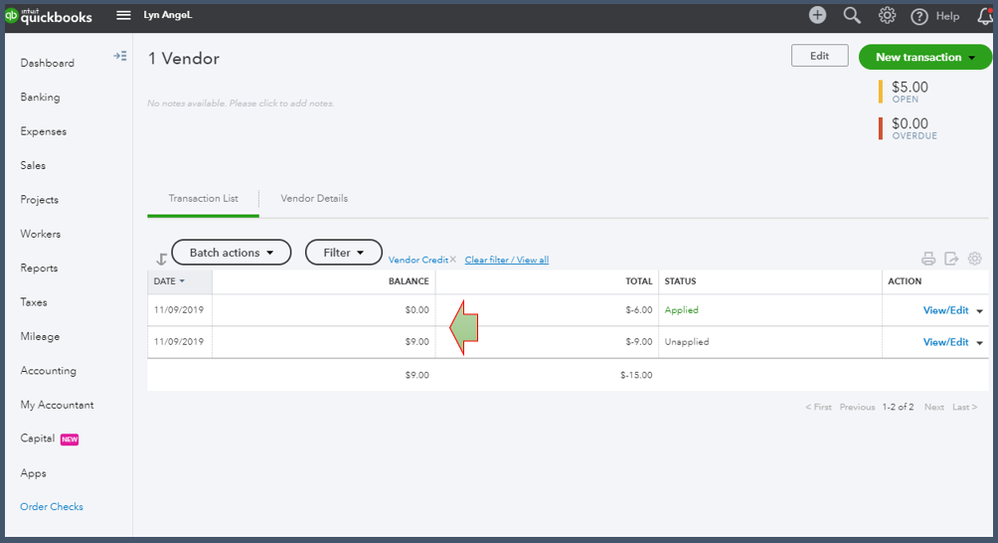998x543 pixels.
Task: Open the New transaction dropdown
Action: pos(925,57)
